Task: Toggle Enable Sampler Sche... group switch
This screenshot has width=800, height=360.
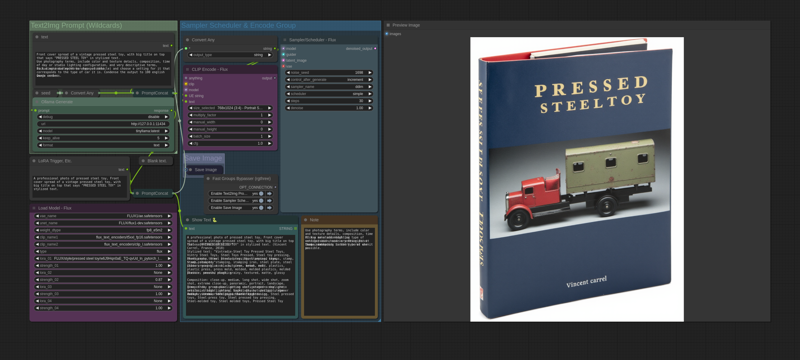Action: pyautogui.click(x=261, y=201)
